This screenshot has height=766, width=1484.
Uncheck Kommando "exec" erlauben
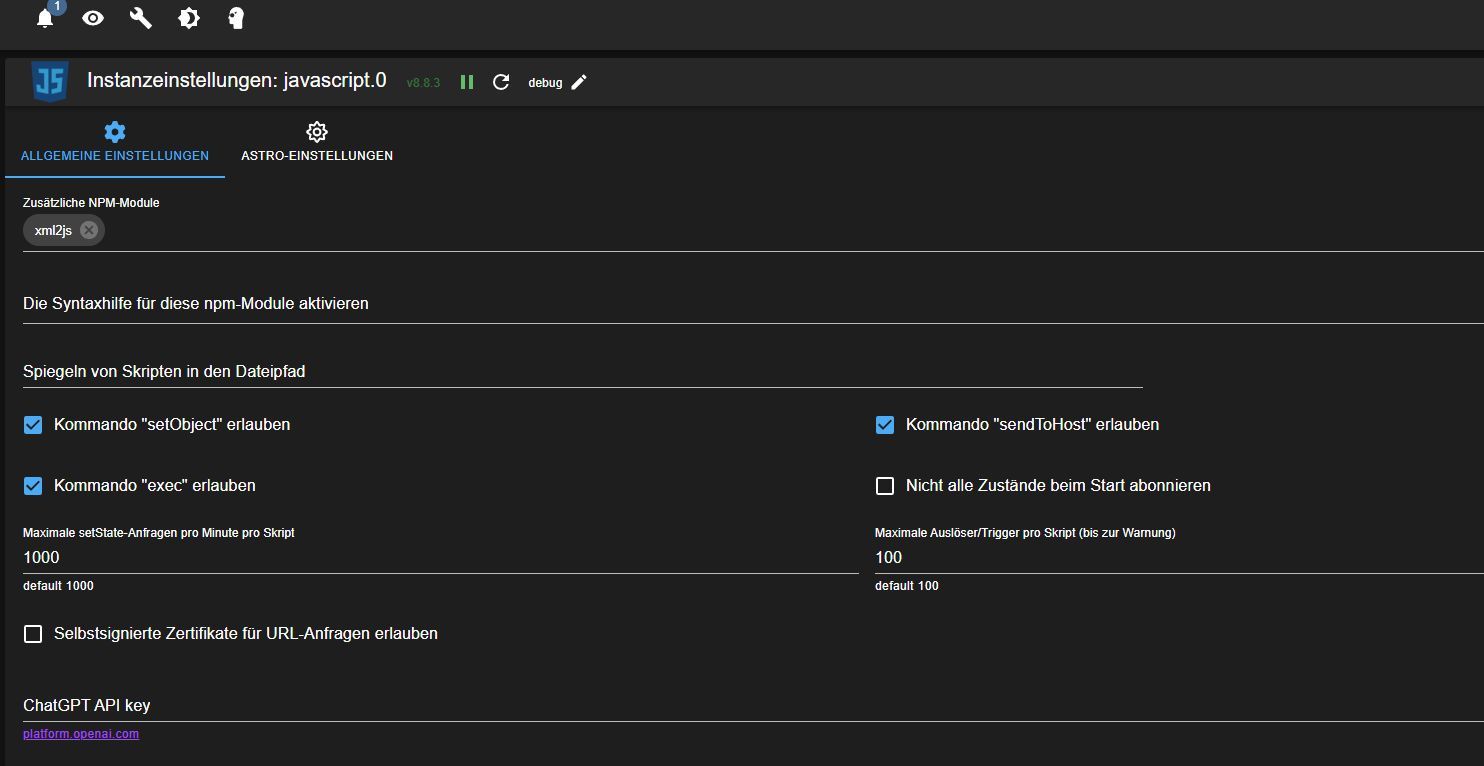click(33, 486)
